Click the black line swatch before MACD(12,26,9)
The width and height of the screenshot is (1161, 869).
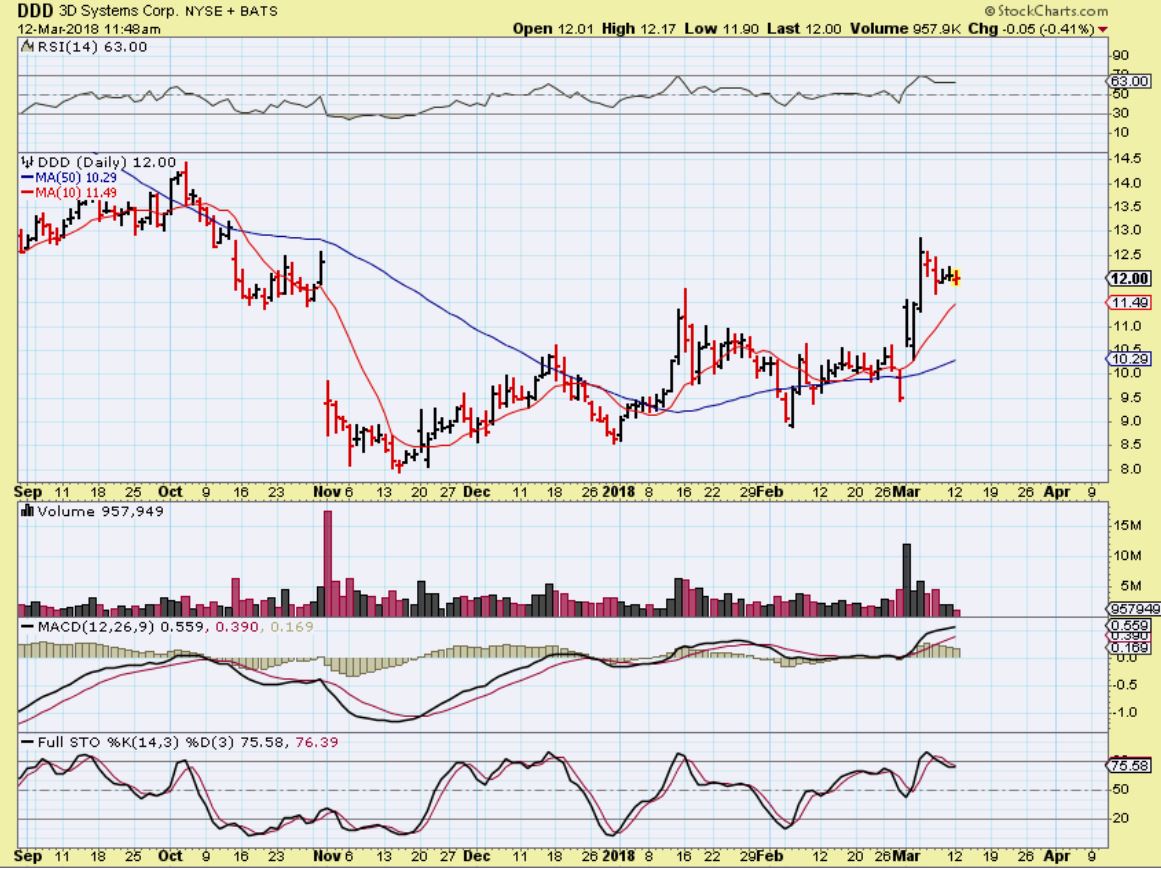tap(28, 627)
